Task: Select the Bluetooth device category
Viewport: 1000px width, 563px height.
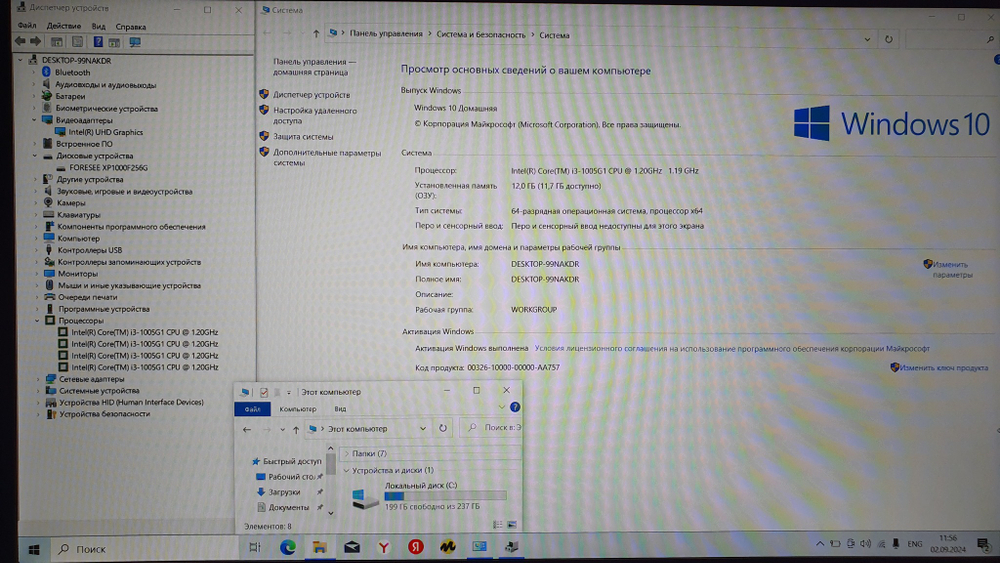Action: pyautogui.click(x=72, y=73)
